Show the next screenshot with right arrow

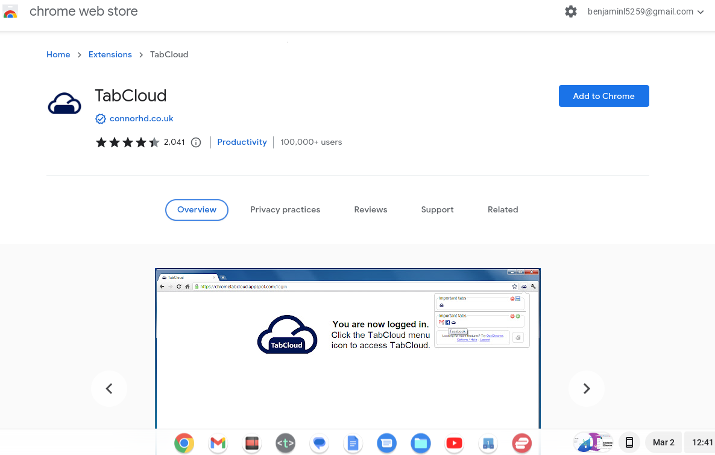tap(586, 388)
